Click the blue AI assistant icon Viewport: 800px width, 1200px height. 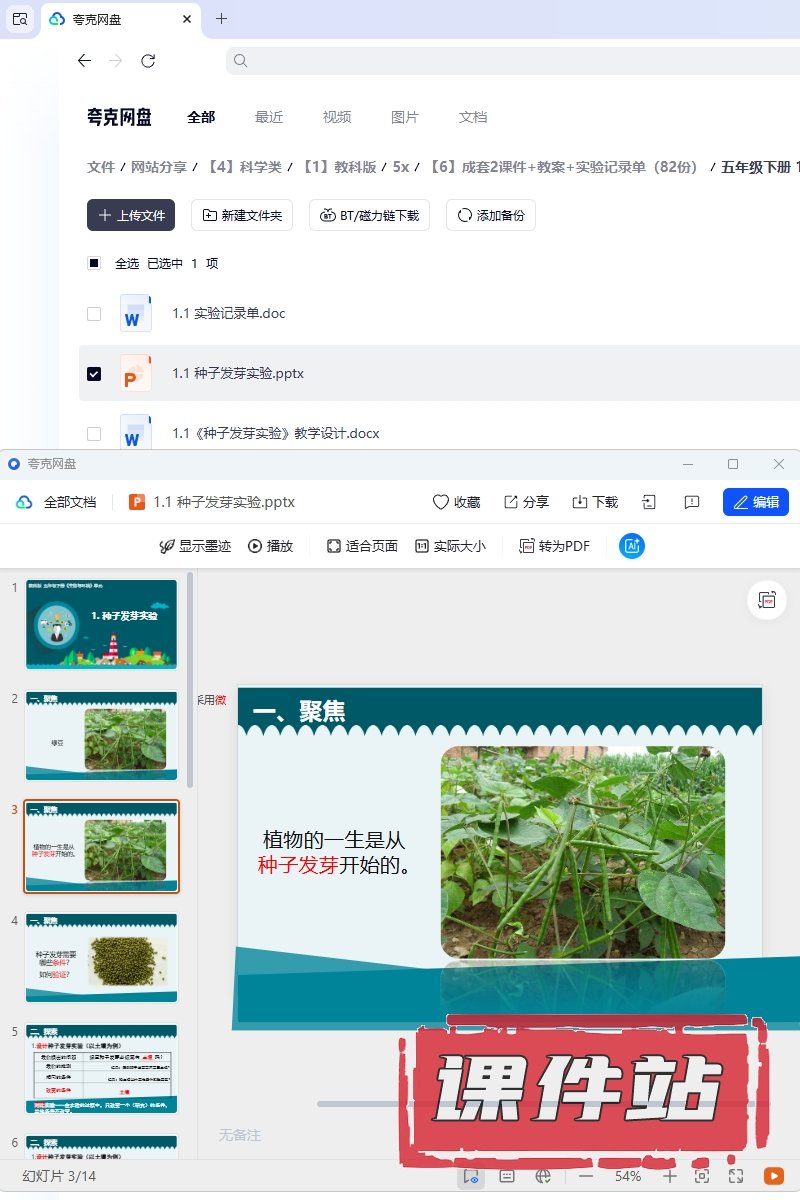(632, 546)
